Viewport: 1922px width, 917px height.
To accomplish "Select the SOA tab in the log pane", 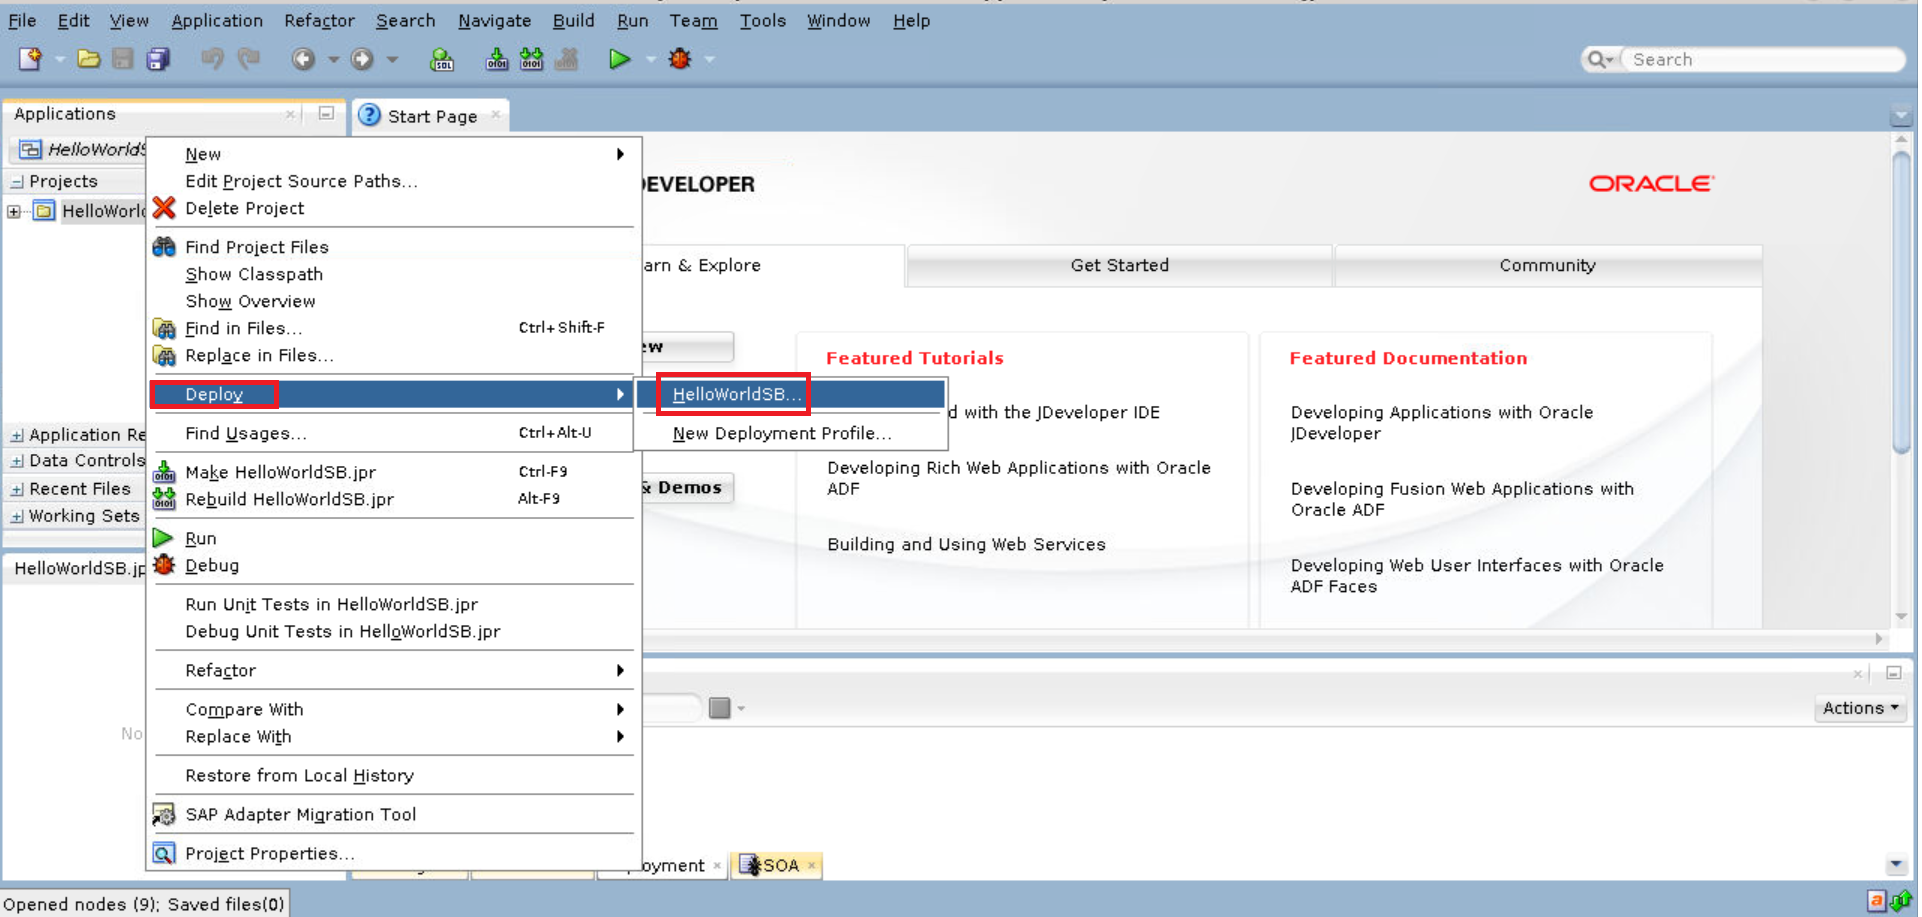I will 777,865.
